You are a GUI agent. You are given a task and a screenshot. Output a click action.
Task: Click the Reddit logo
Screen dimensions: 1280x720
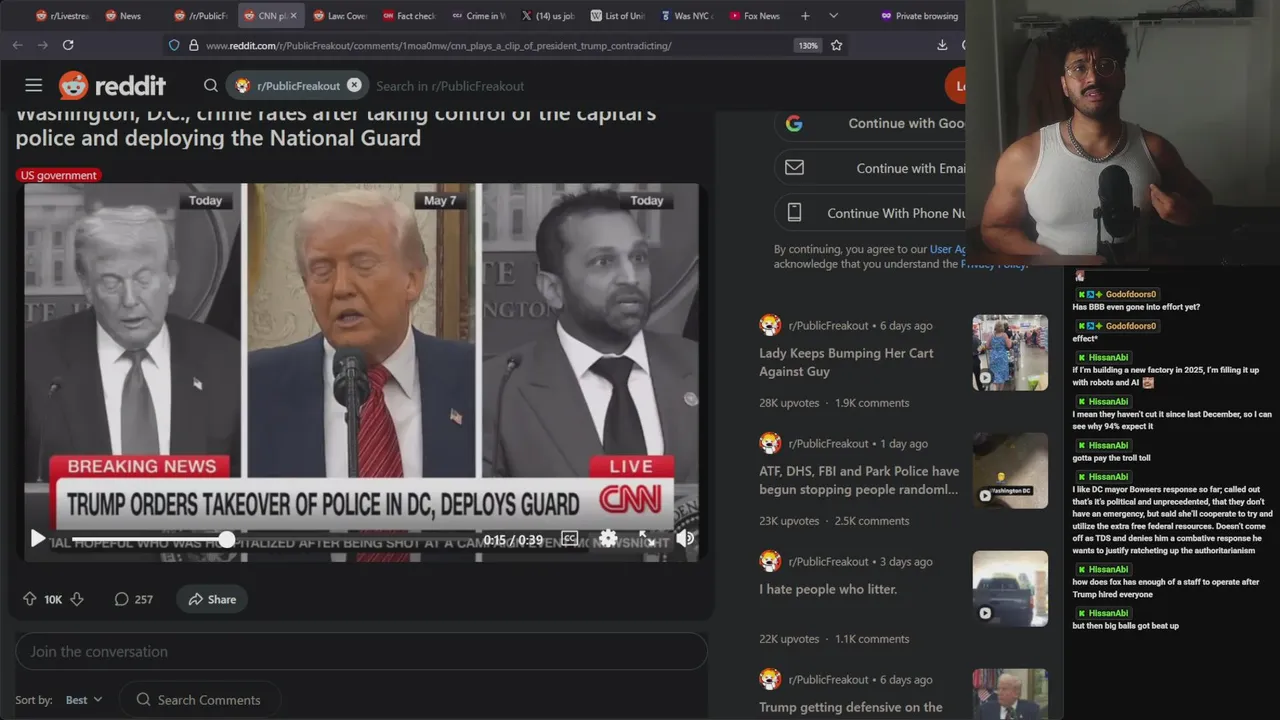point(112,86)
